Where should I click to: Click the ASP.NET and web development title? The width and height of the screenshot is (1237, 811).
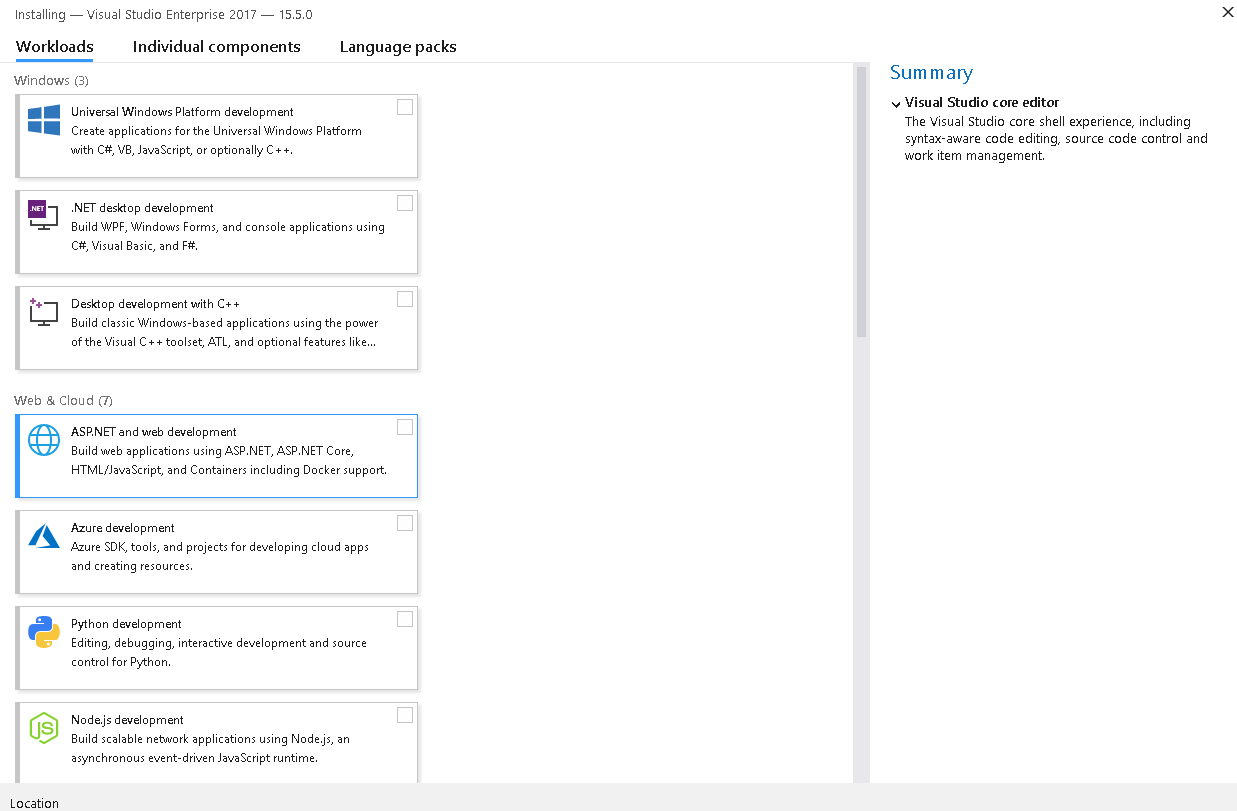(154, 432)
